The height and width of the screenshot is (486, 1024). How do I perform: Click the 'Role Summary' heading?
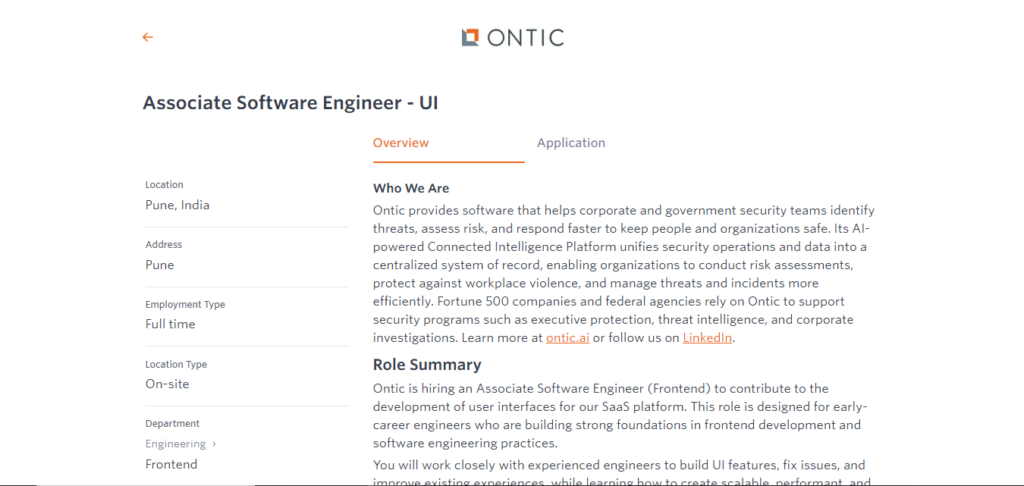point(427,364)
